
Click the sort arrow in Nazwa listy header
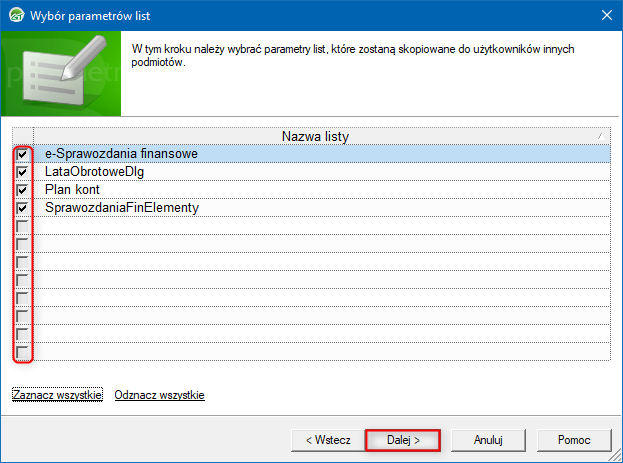coord(601,136)
